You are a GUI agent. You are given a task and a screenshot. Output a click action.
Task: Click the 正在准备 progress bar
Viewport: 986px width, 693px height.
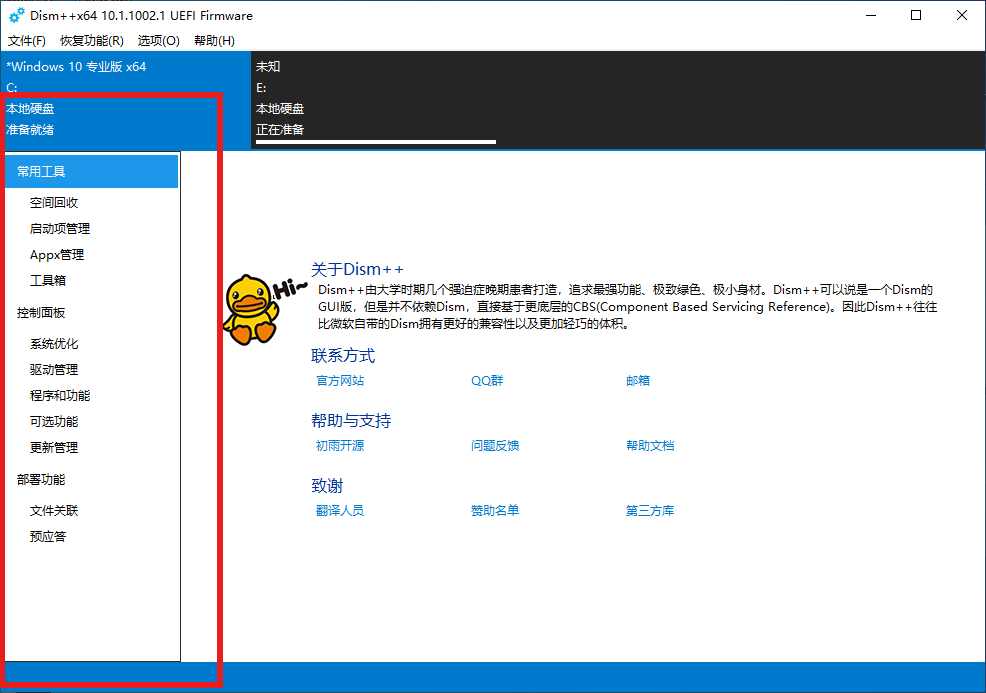[x=376, y=142]
